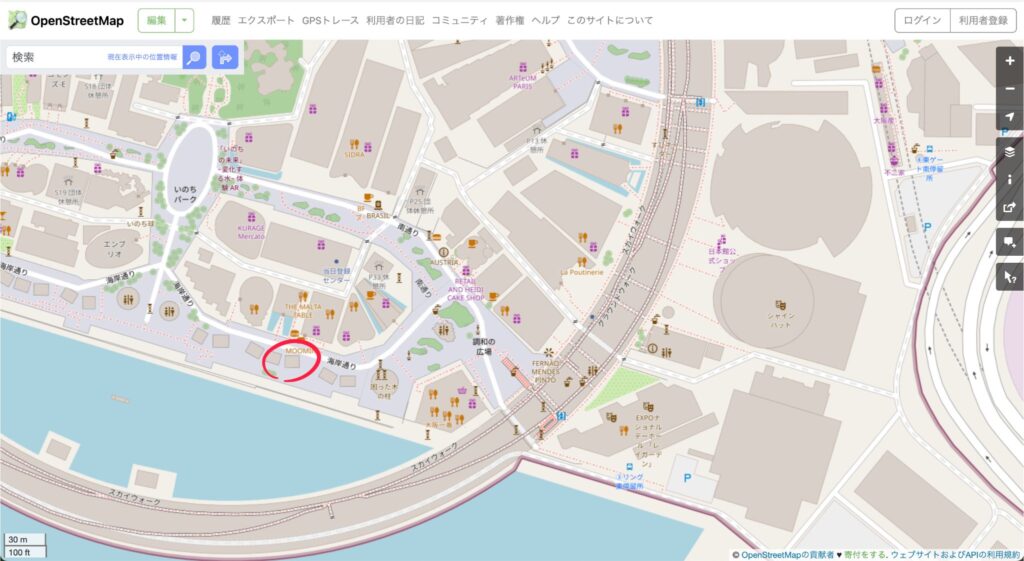1024x561 pixels.
Task: Click the 現在表示中の位置情報 link
Action: coord(142,57)
